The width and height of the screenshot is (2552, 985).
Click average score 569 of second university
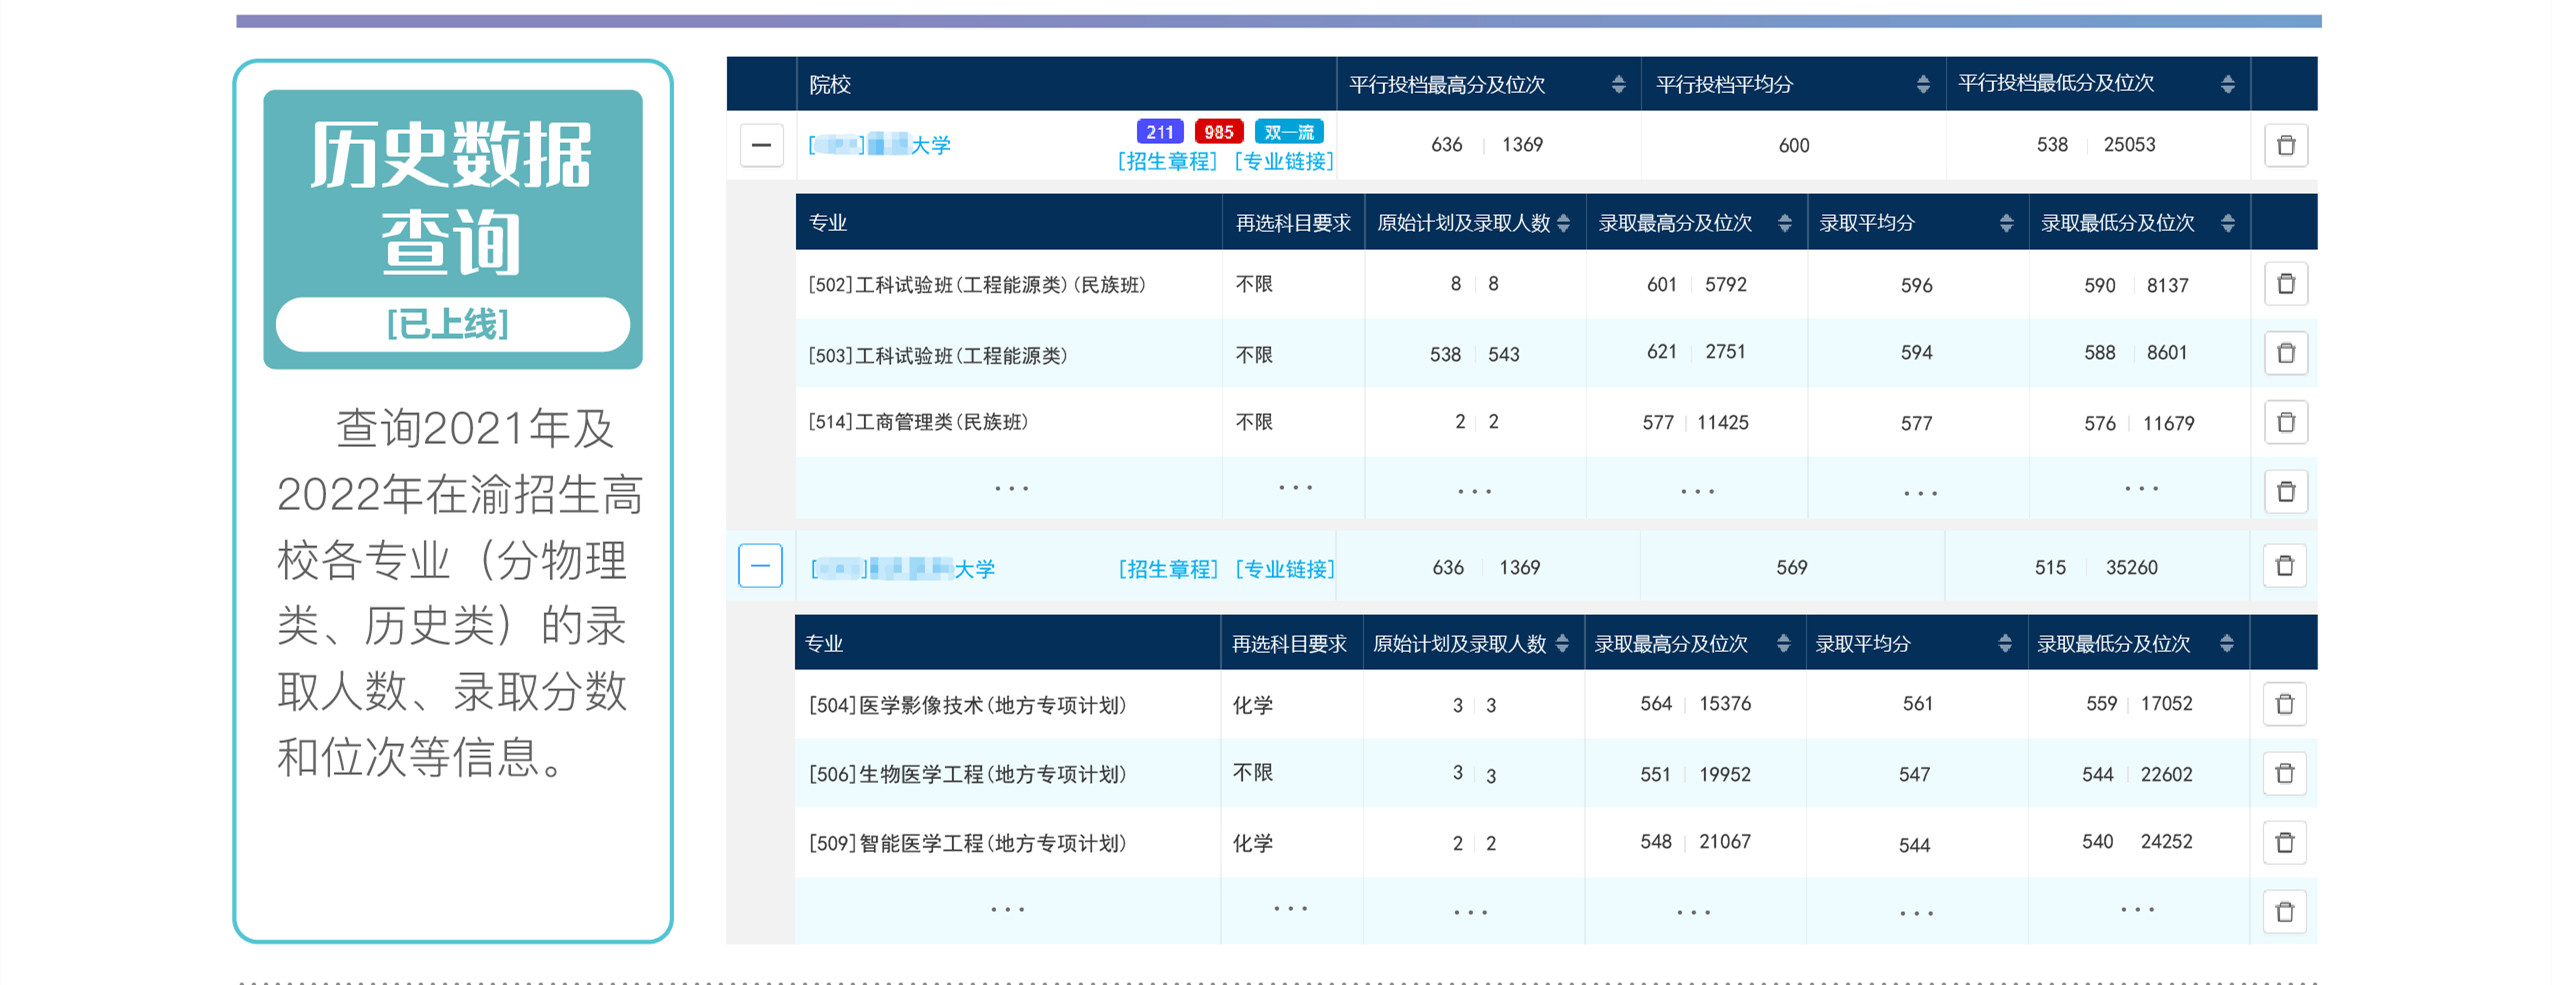click(x=1792, y=568)
